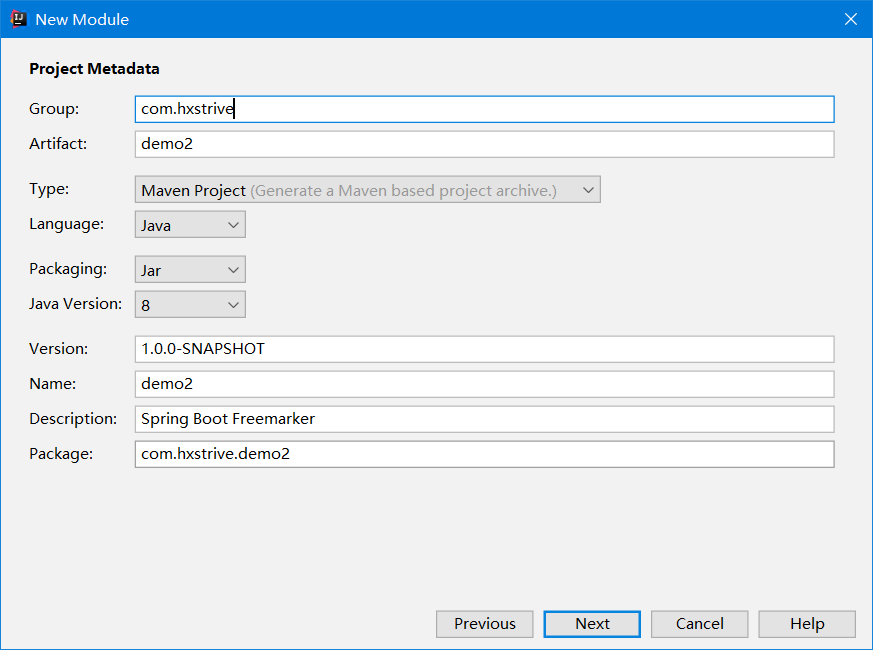Focus the Package field with com.hxstrive.demo2
The height and width of the screenshot is (650, 873).
484,454
